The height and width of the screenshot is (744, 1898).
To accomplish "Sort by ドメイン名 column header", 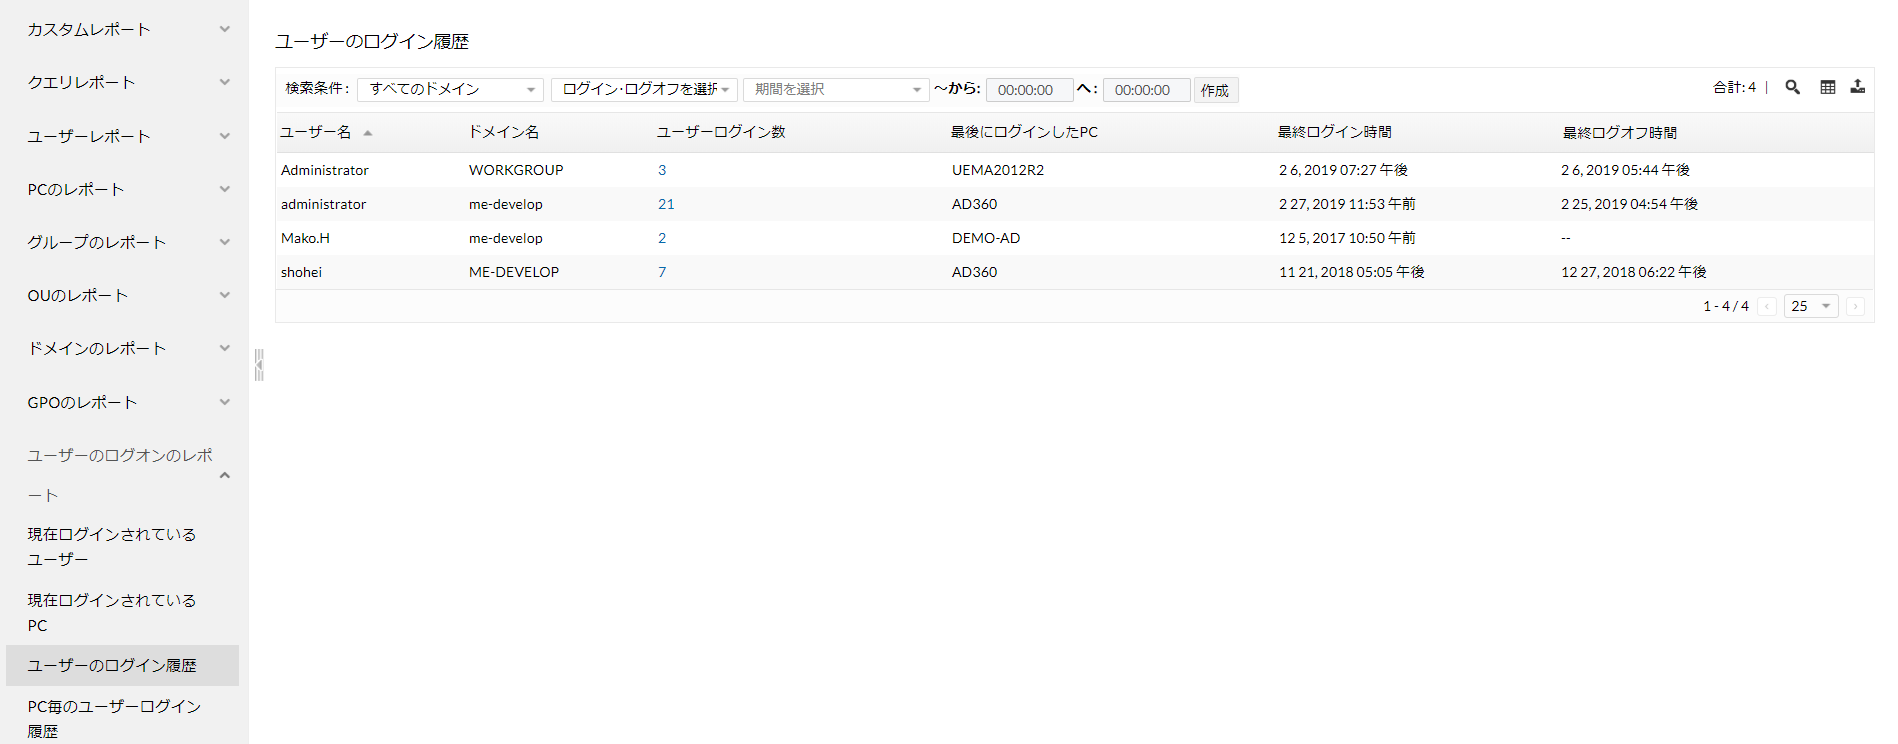I will pyautogui.click(x=504, y=132).
